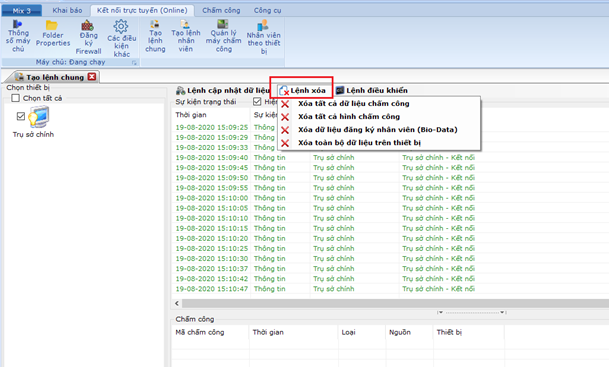This screenshot has width=609, height=367.
Task: Open Lệnh xóa dropdown menu
Action: [x=302, y=90]
